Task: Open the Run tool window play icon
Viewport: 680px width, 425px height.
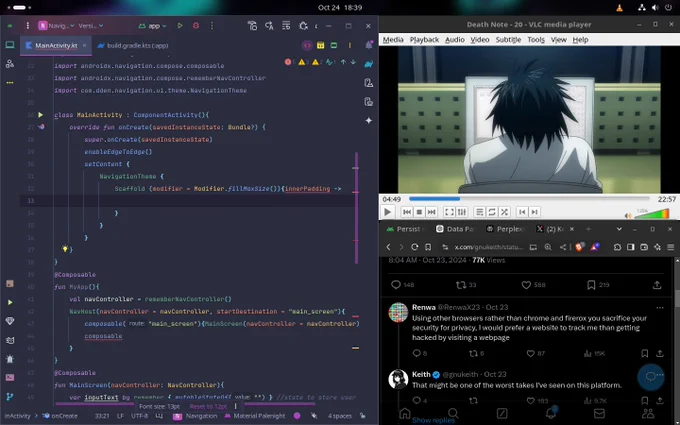Action: [10, 302]
